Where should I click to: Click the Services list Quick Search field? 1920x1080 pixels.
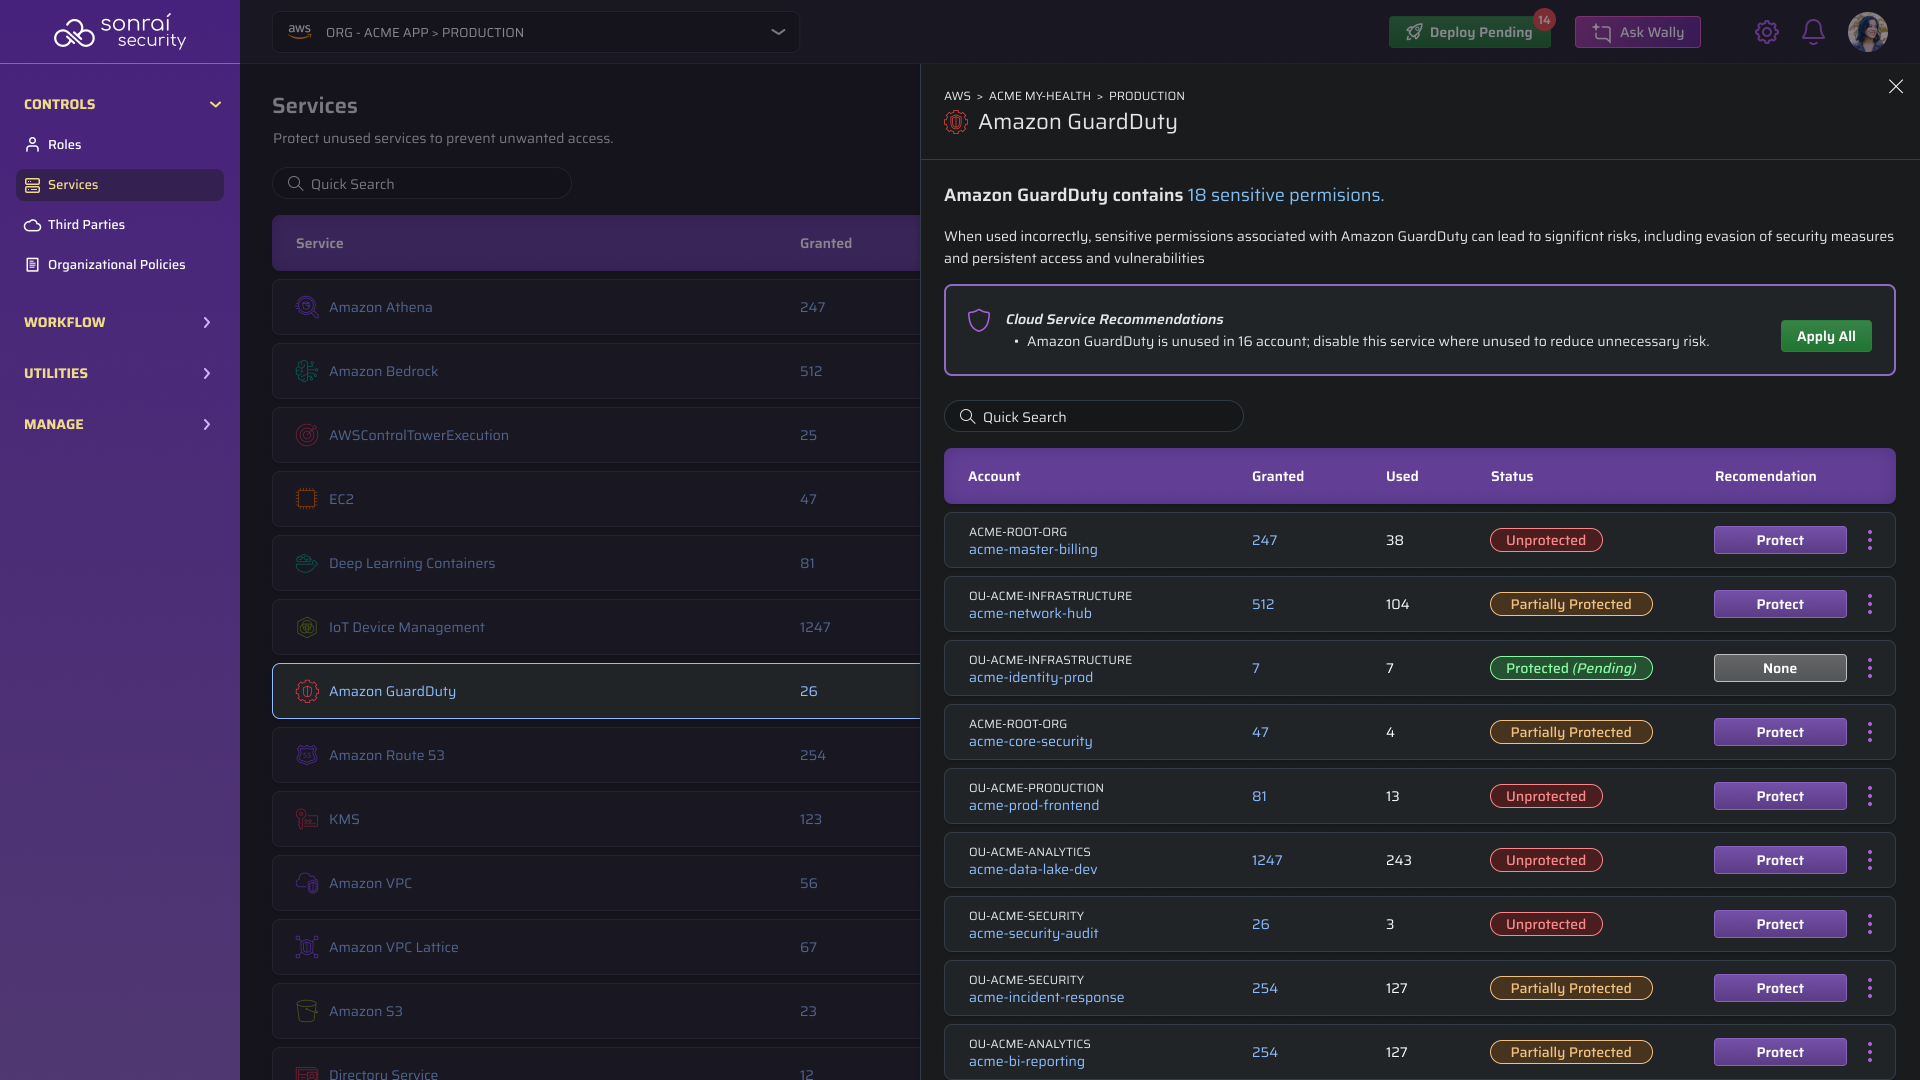click(x=422, y=183)
